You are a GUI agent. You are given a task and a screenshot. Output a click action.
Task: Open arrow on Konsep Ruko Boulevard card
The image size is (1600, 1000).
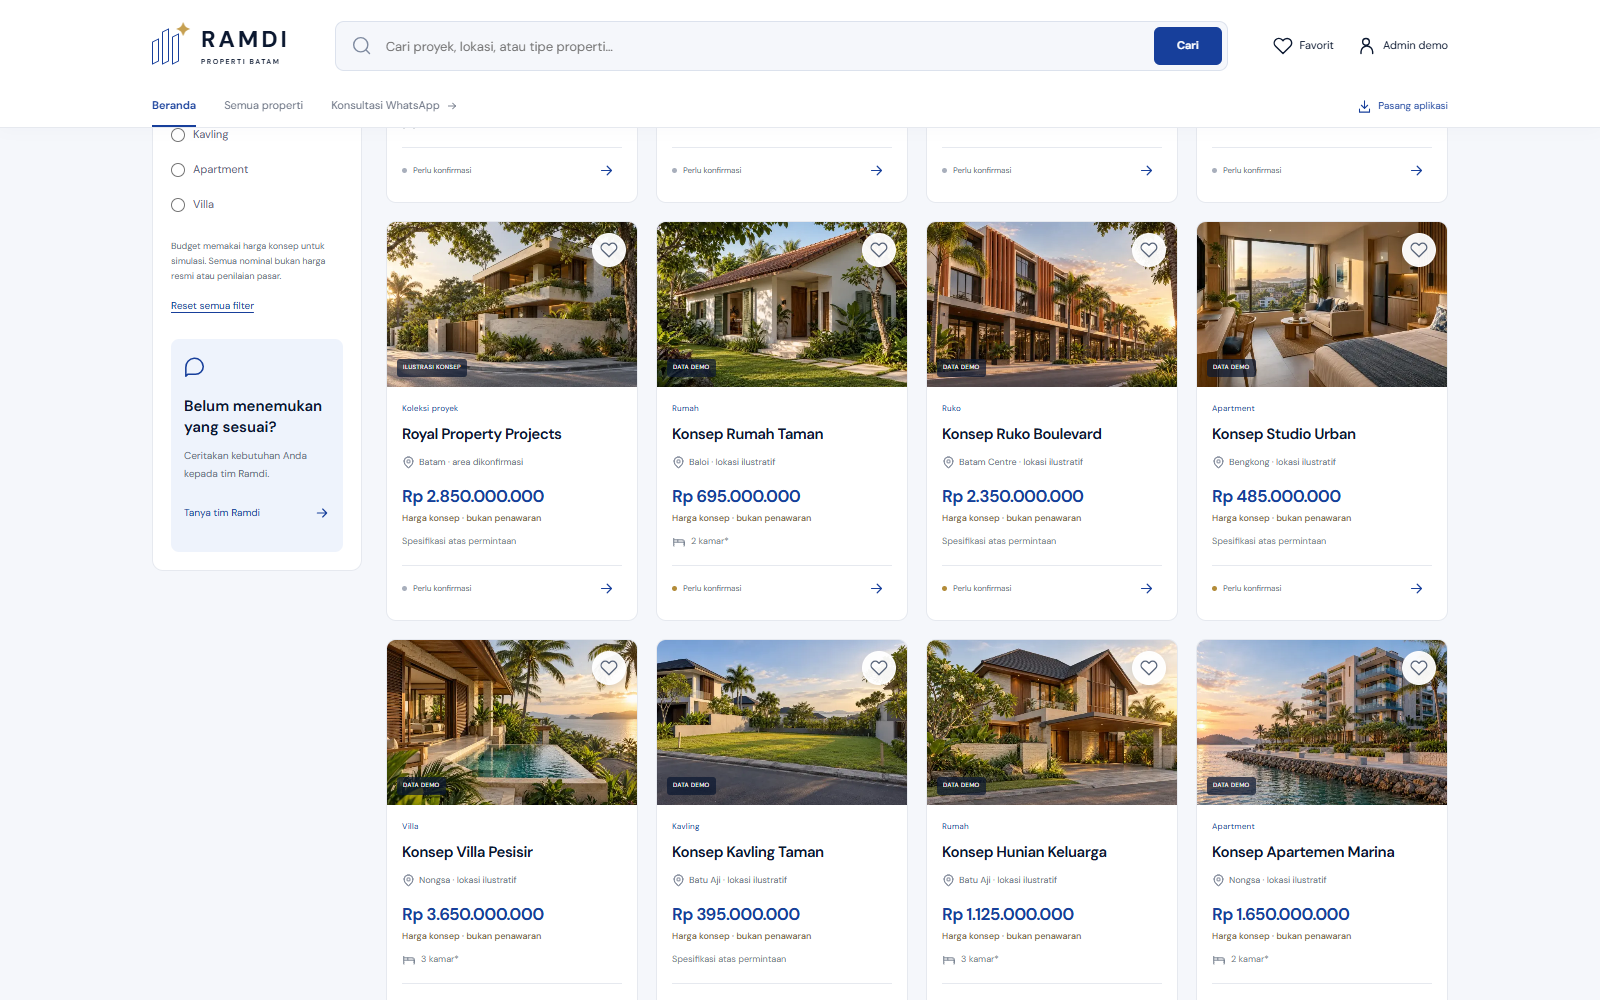point(1146,589)
